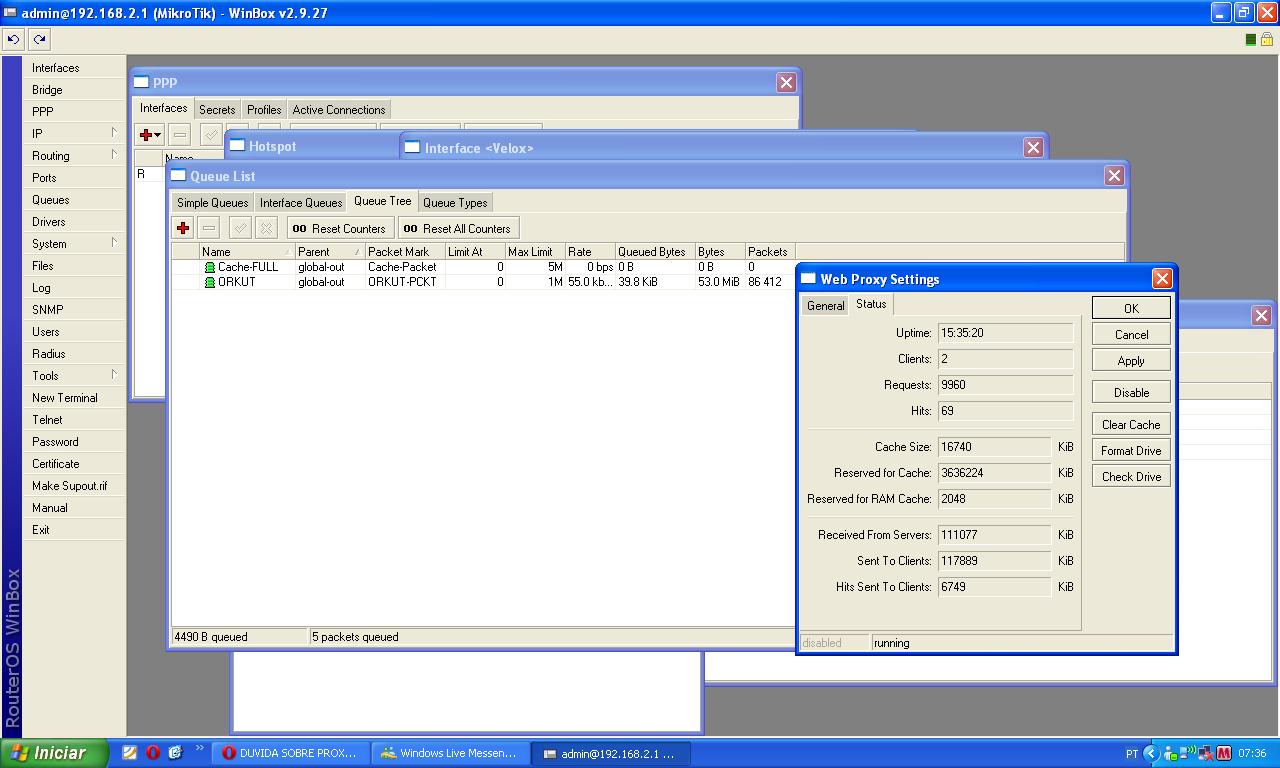This screenshot has width=1280, height=768.
Task: Click the minus remove icon in PPP window
Action: coord(180,134)
